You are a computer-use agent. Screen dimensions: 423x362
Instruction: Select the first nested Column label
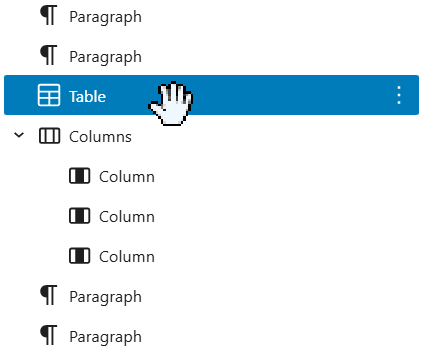127,177
